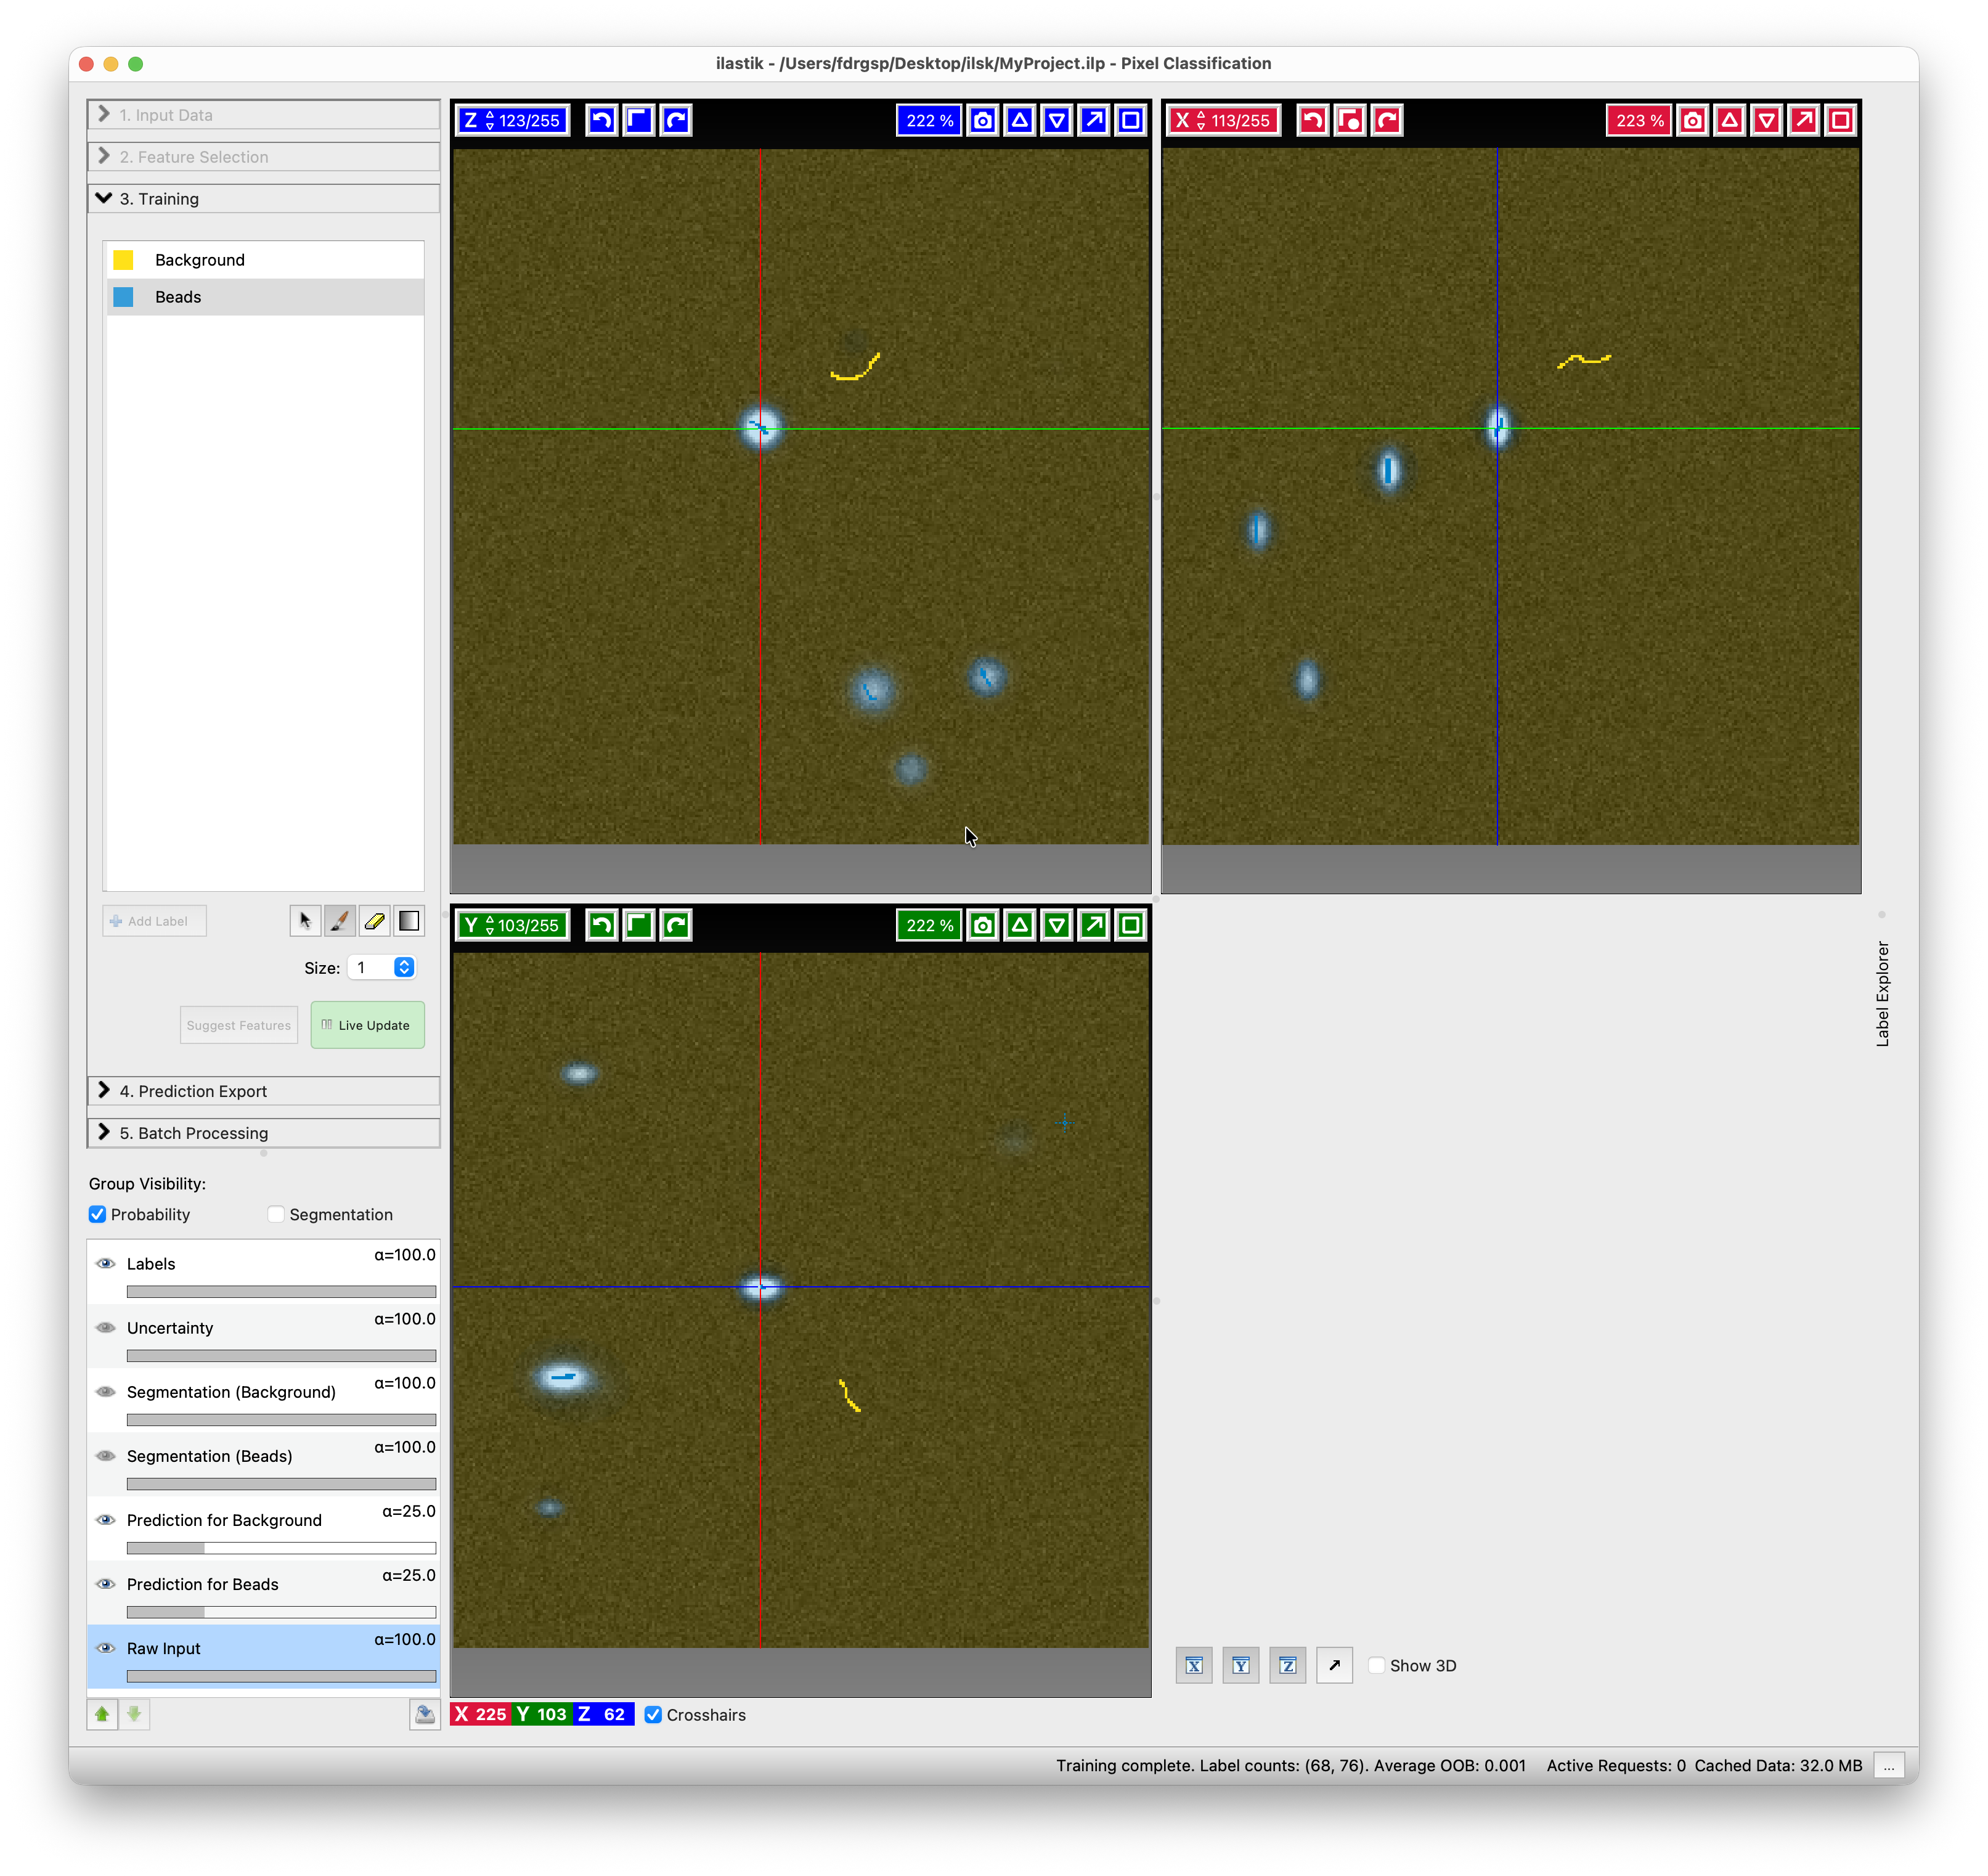Swap axes in the Z view
This screenshot has height=1876, width=1988.
(x=638, y=120)
